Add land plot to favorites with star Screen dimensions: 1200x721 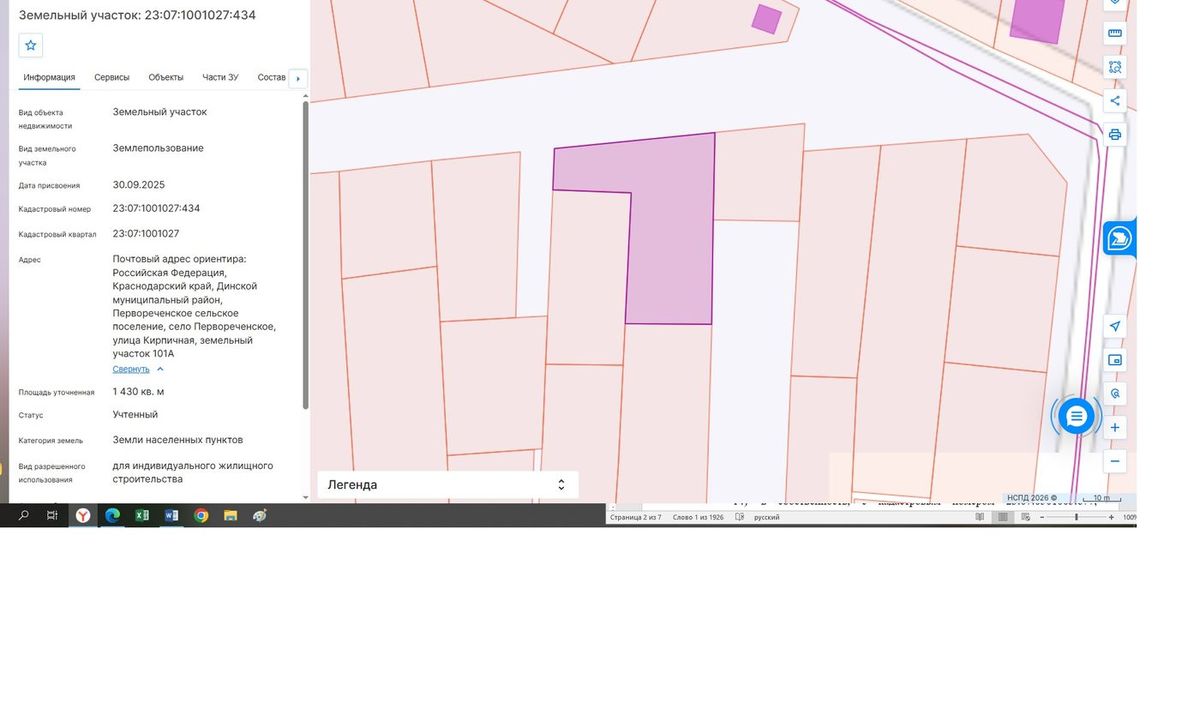click(x=31, y=45)
